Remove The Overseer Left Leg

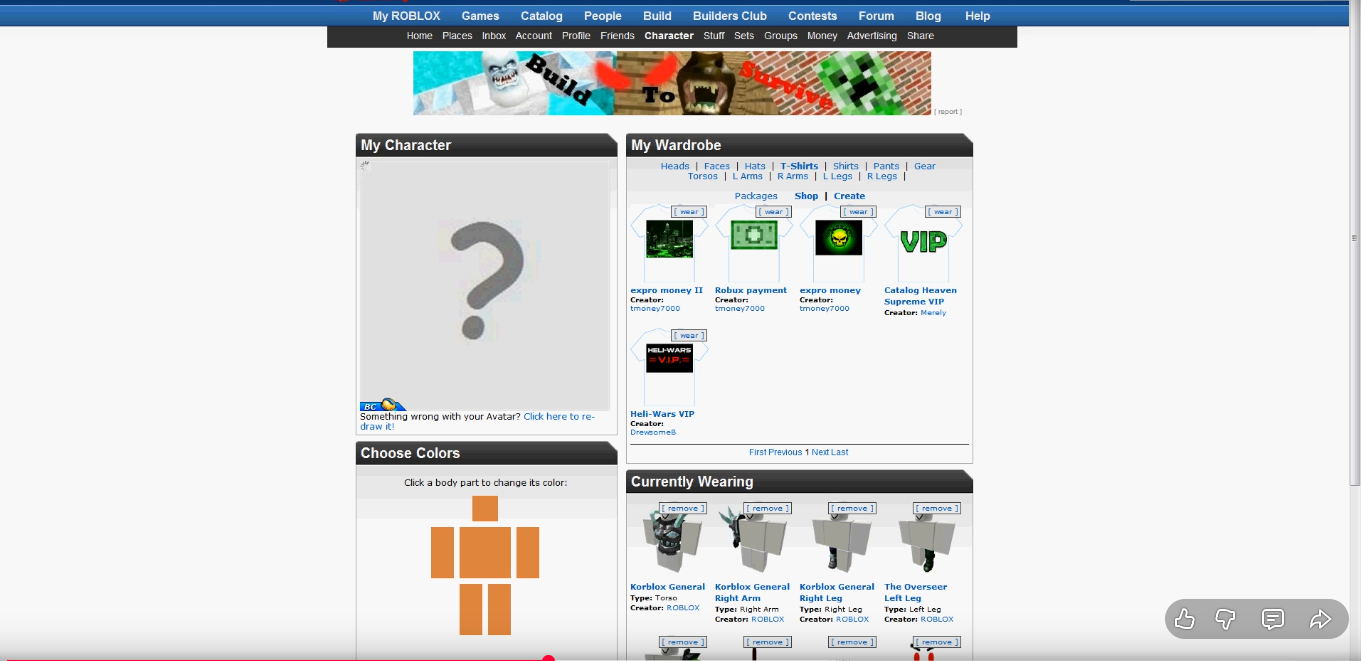pyautogui.click(x=936, y=509)
